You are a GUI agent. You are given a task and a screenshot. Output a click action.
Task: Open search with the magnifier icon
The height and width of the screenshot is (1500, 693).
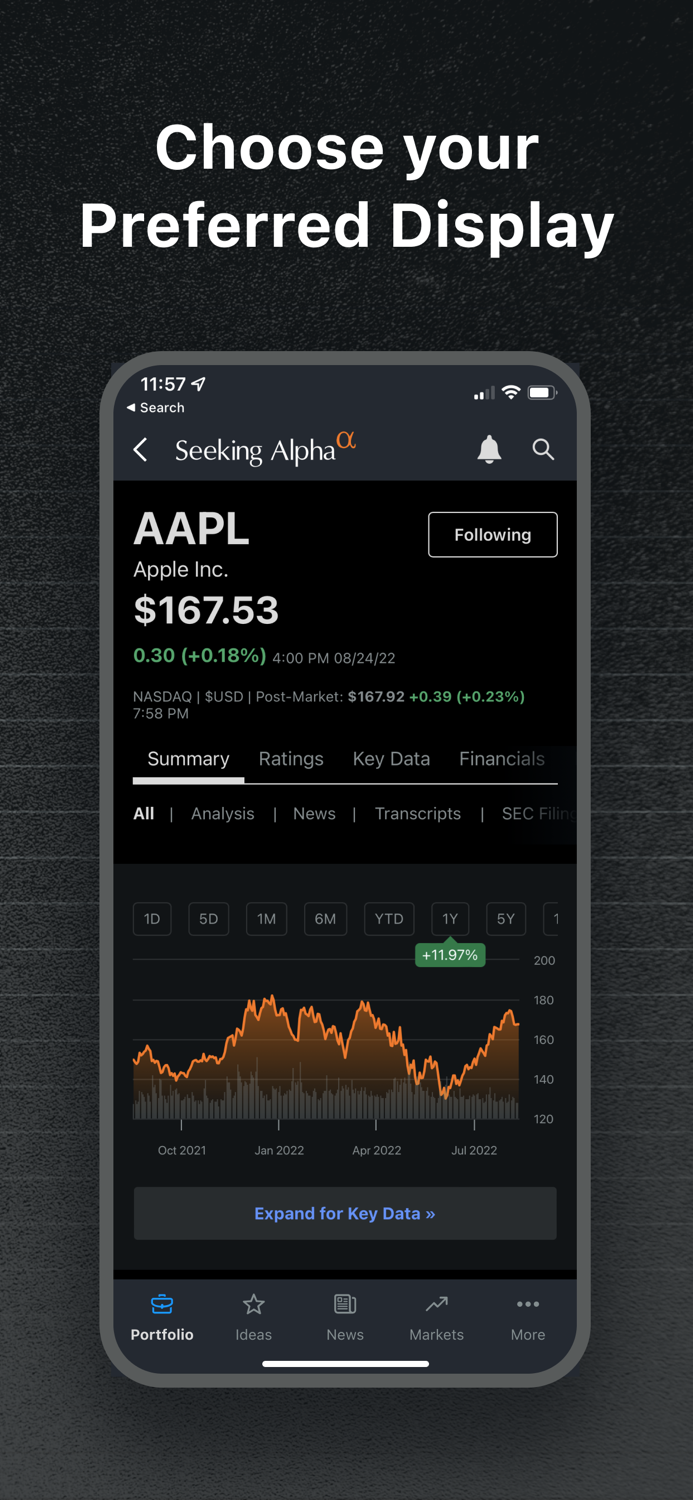(x=543, y=450)
